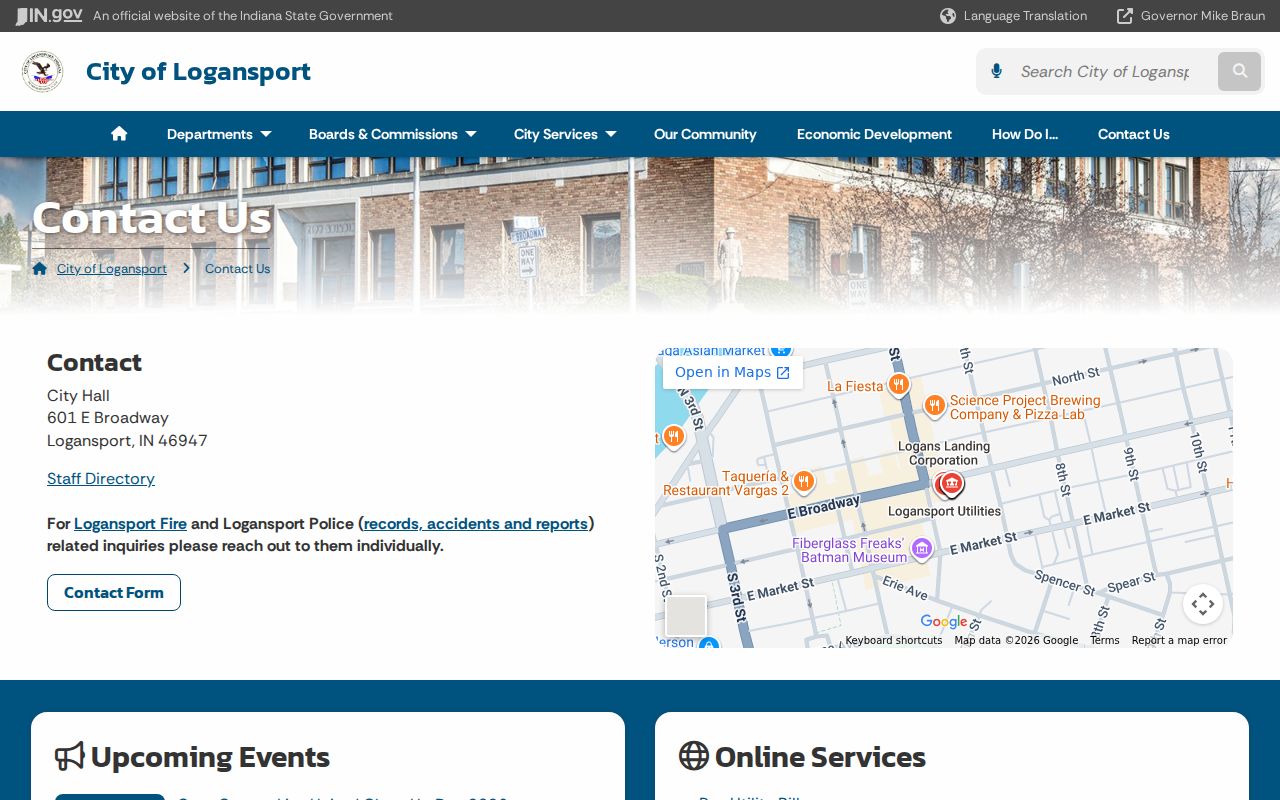Viewport: 1280px width, 800px height.
Task: Focus the Search City of Logansport field
Action: click(1105, 72)
